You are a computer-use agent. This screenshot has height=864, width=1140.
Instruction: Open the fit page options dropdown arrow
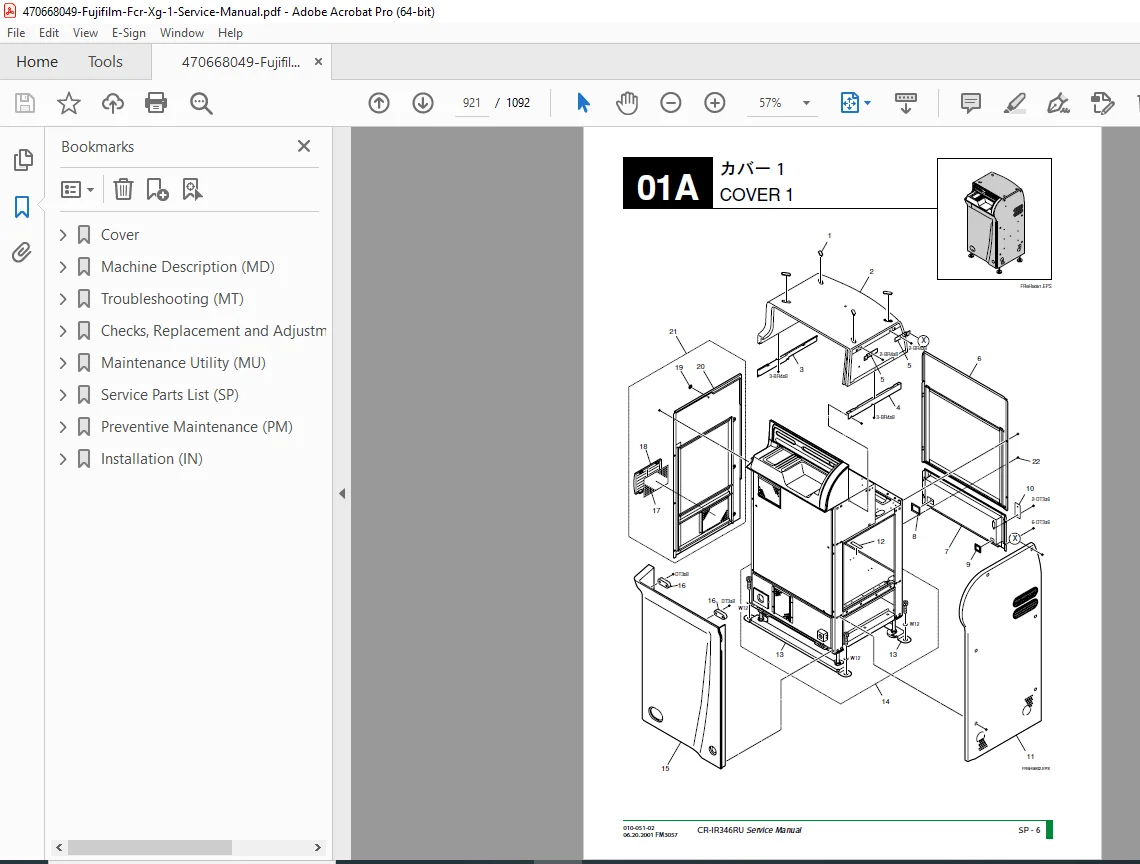tap(867, 103)
